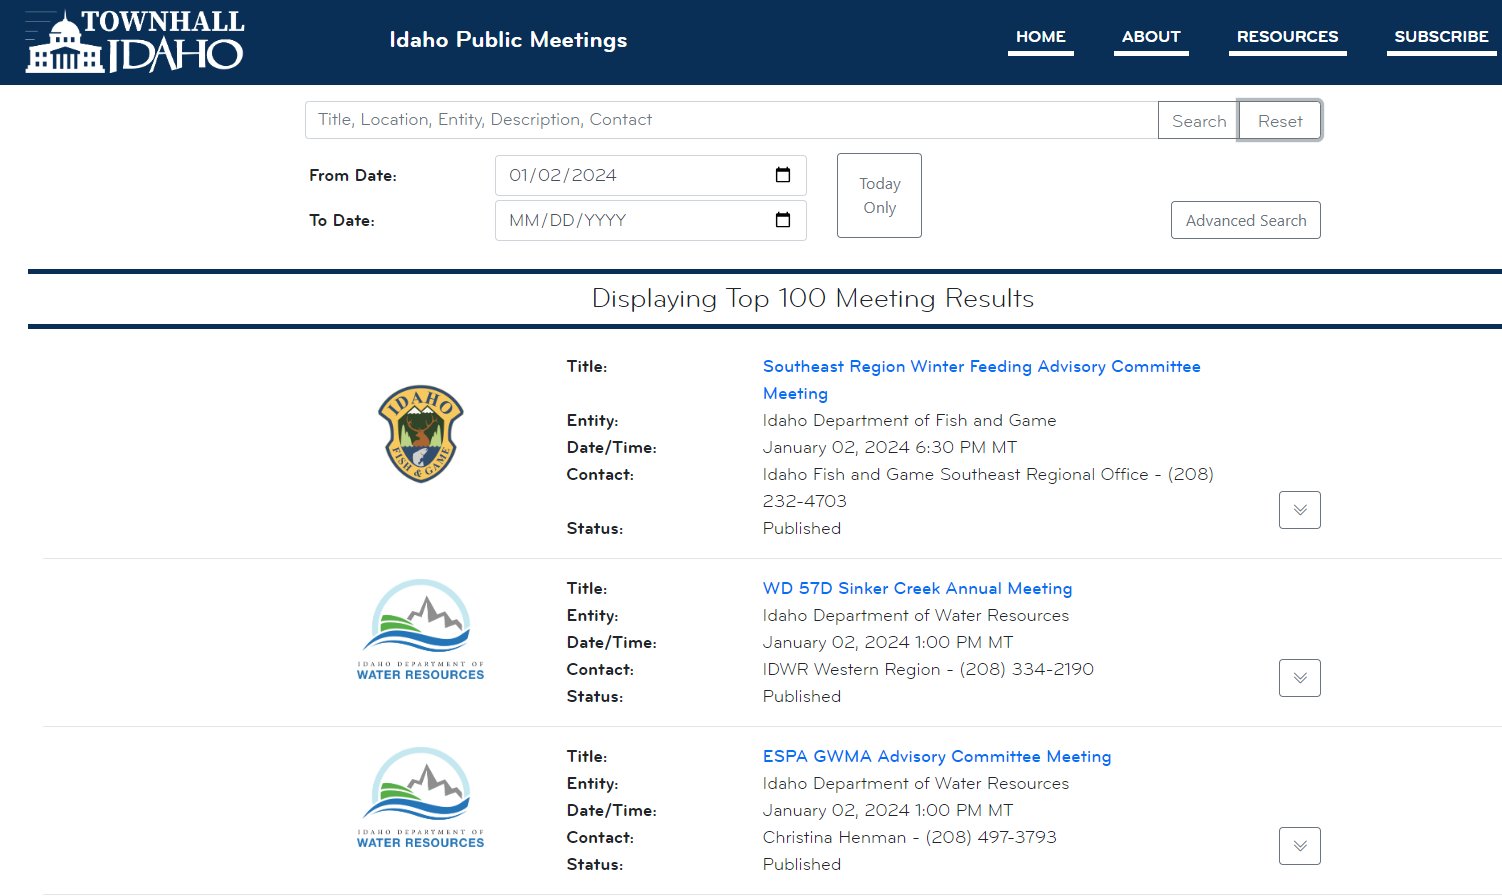Click the Today Only button
This screenshot has width=1502, height=896.
click(879, 196)
